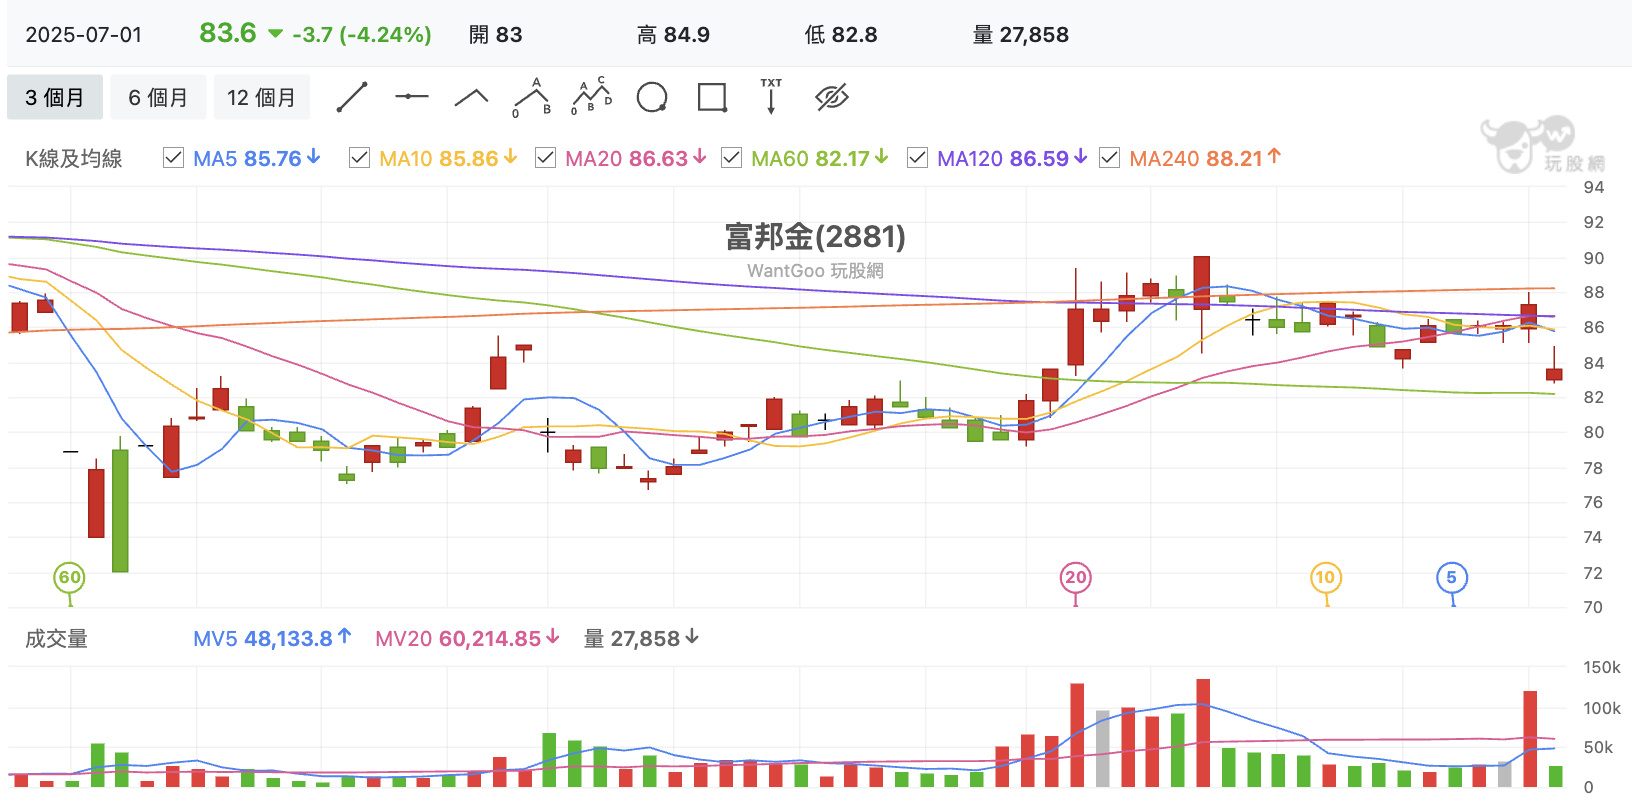Click the 富邦金(2881) chart title
This screenshot has width=1632, height=802.
pos(815,237)
